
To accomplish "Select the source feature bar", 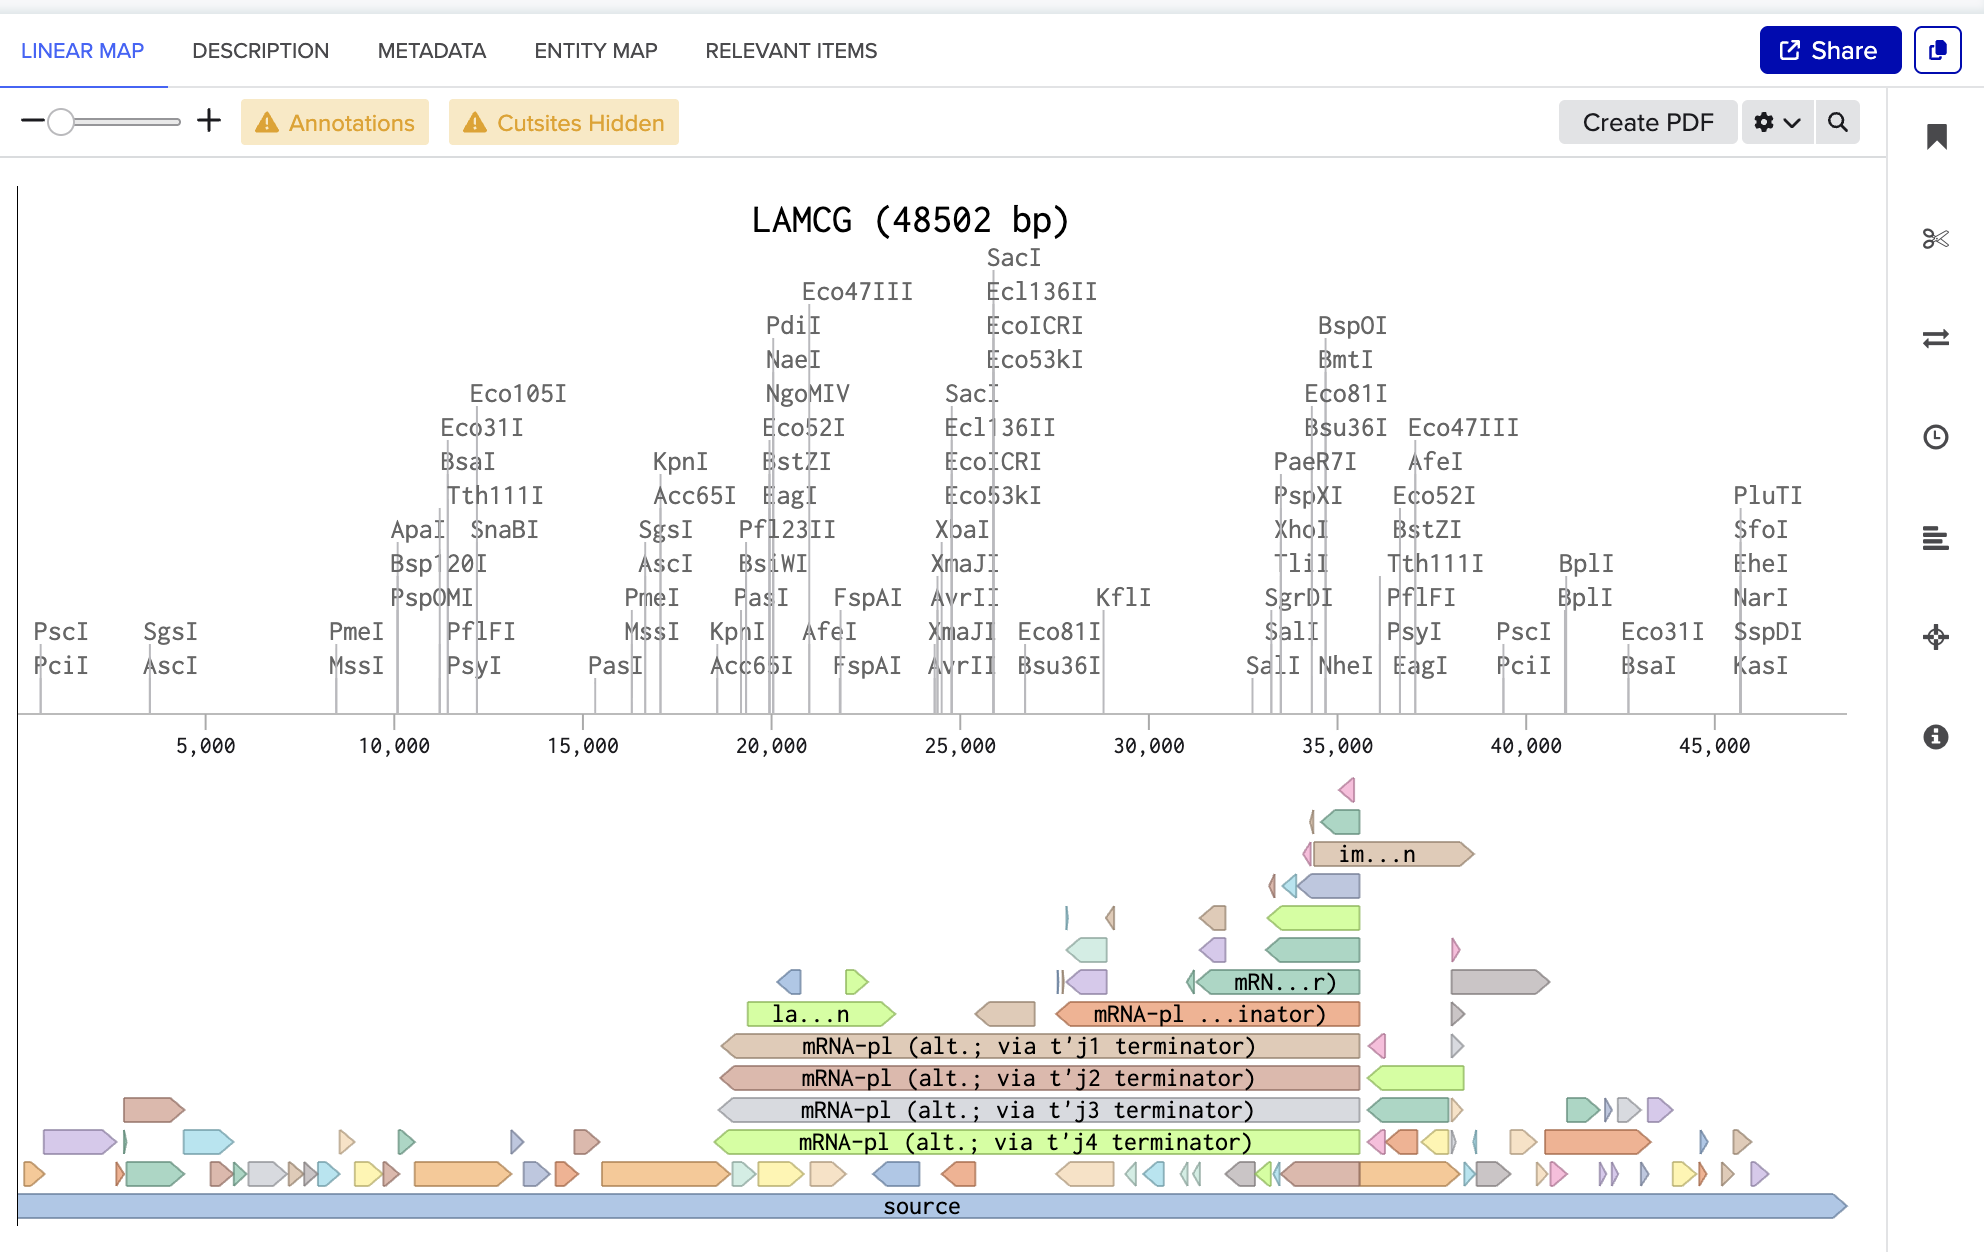I will [x=920, y=1206].
